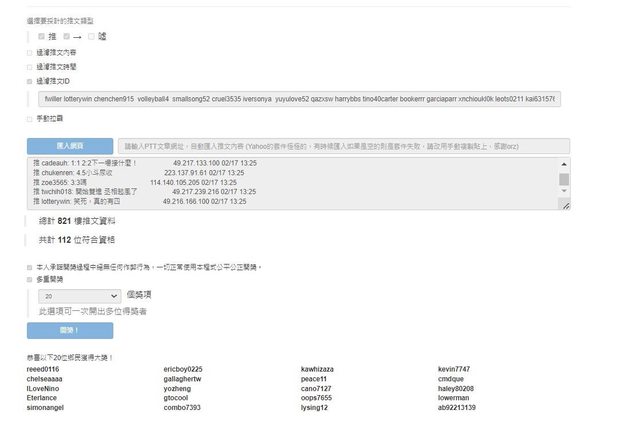The height and width of the screenshot is (422, 640).
Task: Enable 過濾推文時間 filter checkbox
Action: coord(29,66)
